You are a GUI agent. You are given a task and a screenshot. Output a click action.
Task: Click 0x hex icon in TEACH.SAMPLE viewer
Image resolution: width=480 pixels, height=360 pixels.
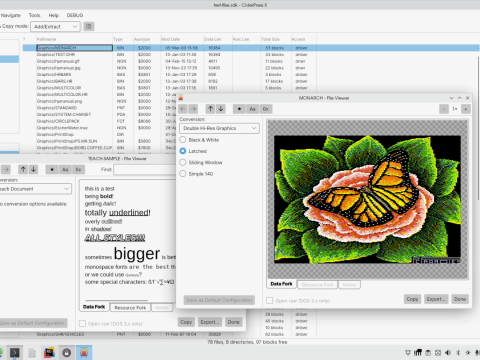78,169
